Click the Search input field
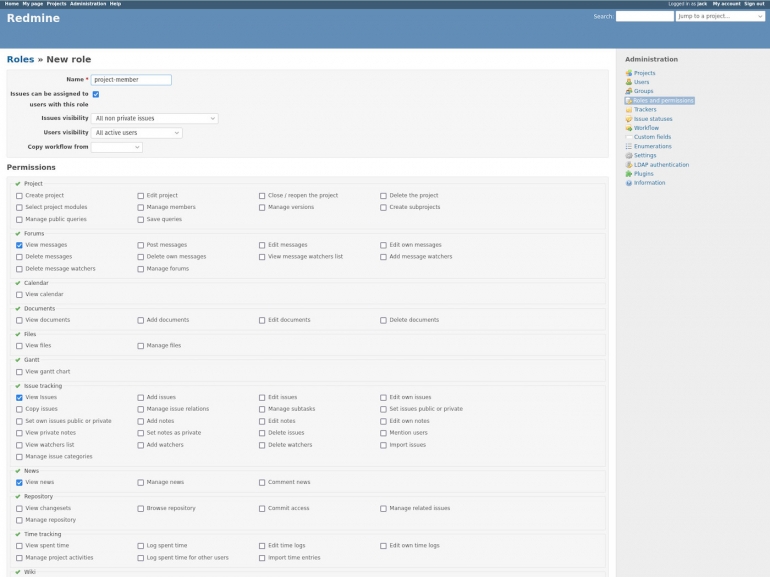 645,16
